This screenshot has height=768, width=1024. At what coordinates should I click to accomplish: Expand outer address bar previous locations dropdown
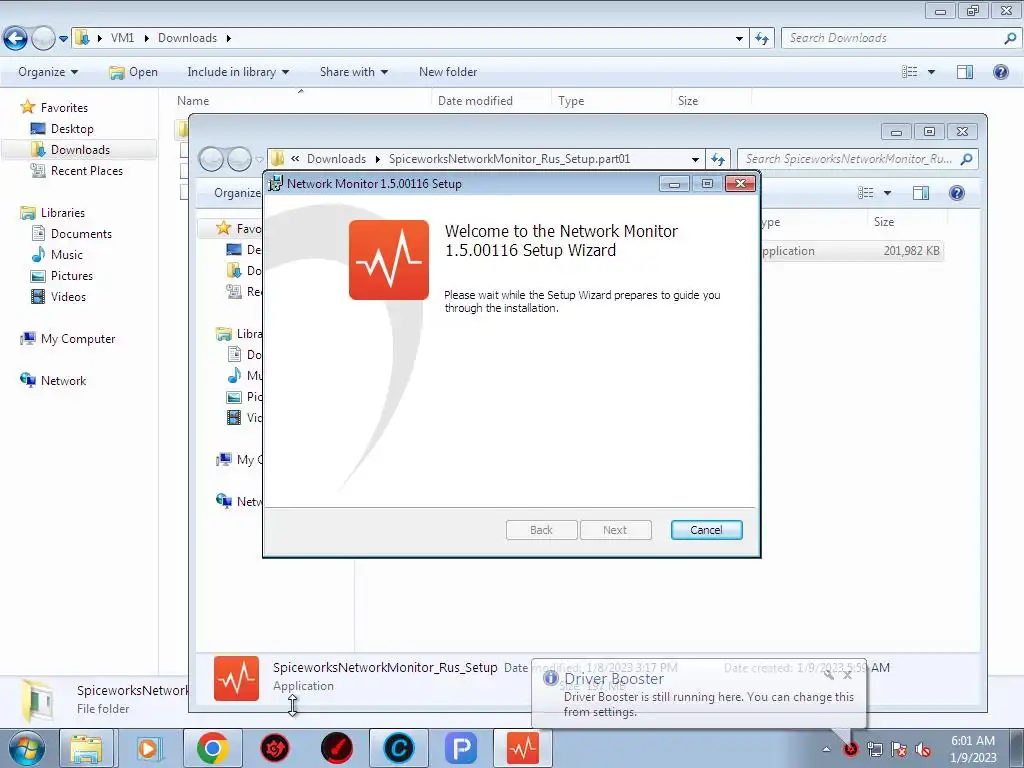click(x=739, y=39)
